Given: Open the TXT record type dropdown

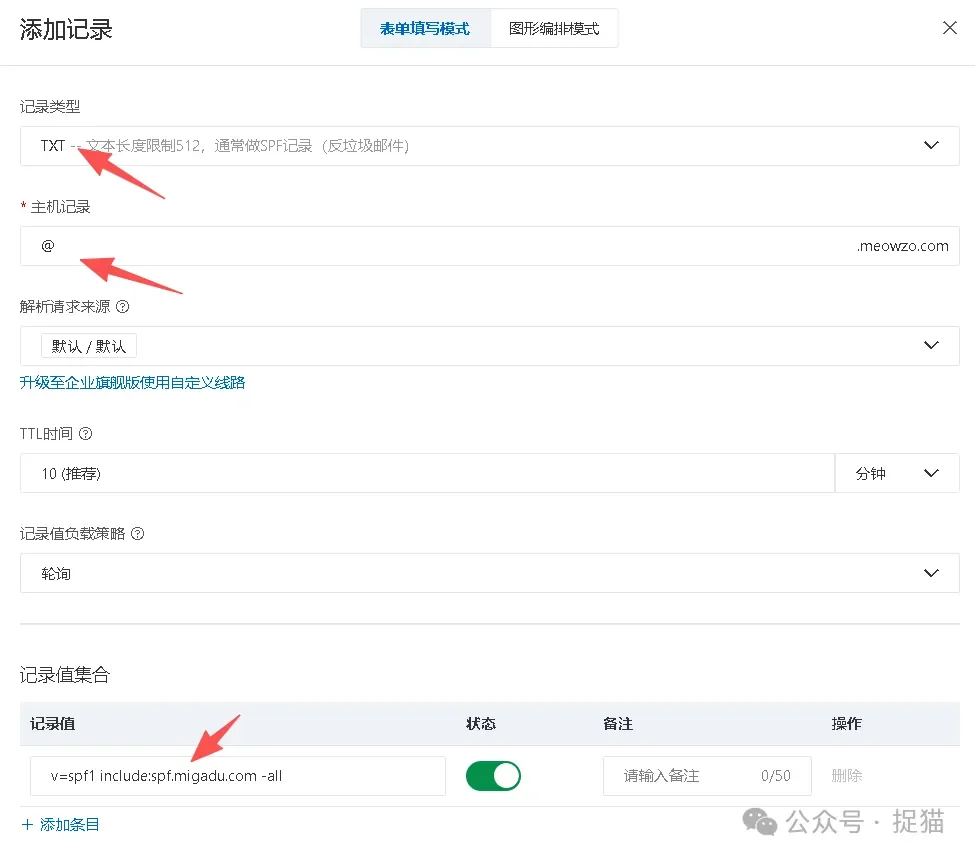Looking at the screenshot, I should (931, 145).
